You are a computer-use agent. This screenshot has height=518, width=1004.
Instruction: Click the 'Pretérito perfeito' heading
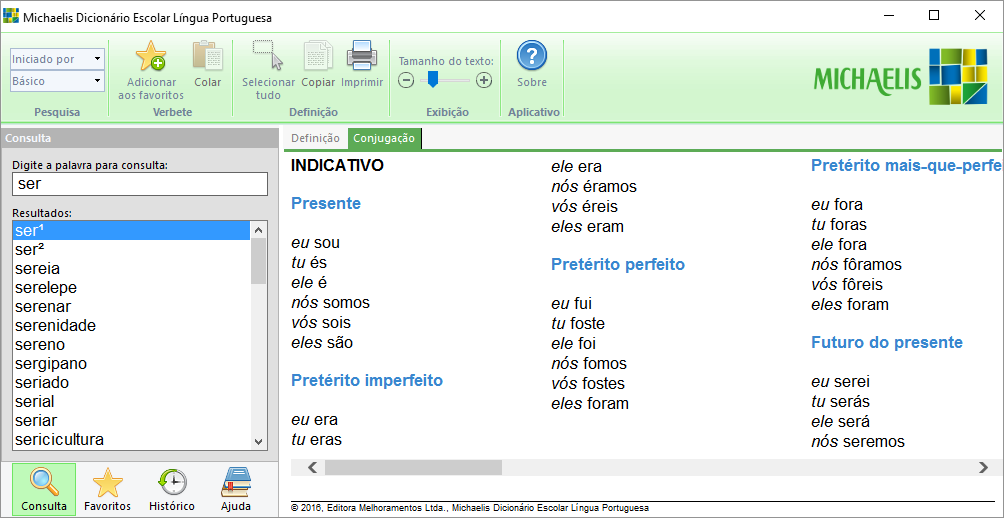618,264
